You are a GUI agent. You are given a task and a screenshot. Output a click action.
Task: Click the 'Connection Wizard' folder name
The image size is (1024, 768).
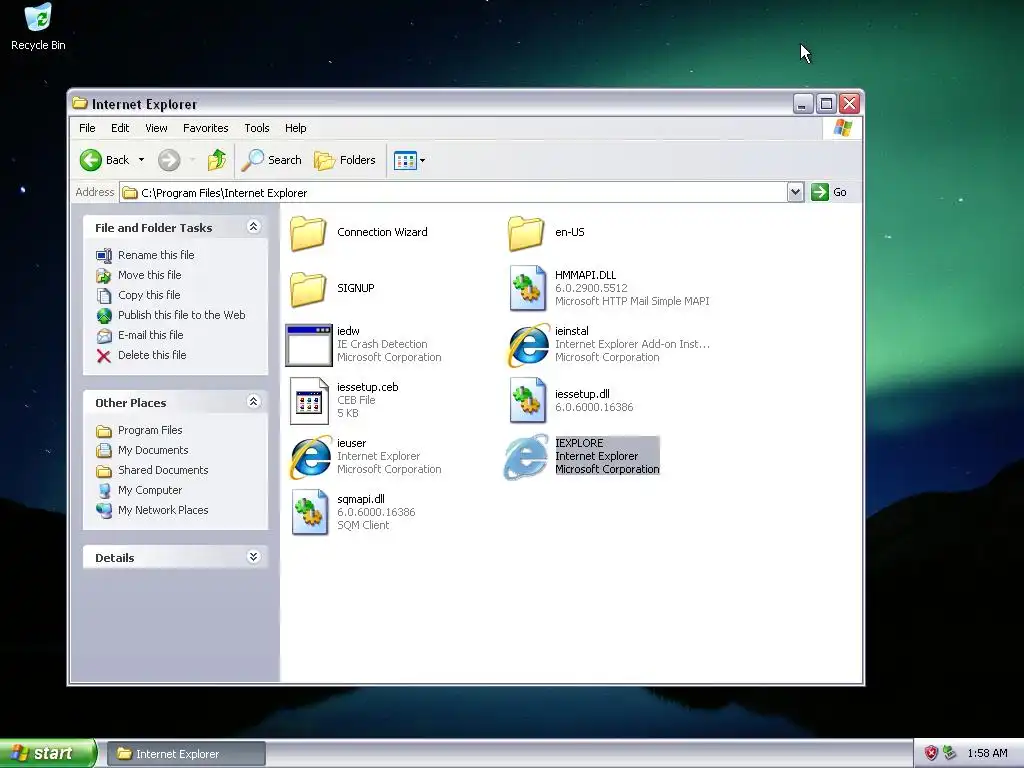click(x=382, y=232)
